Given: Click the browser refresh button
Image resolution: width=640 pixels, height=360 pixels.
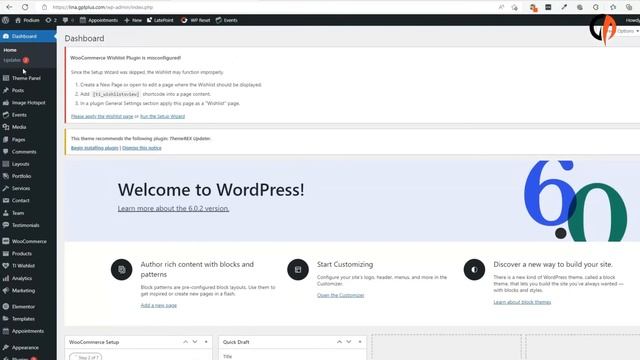Looking at the screenshot, I should (x=25, y=7).
